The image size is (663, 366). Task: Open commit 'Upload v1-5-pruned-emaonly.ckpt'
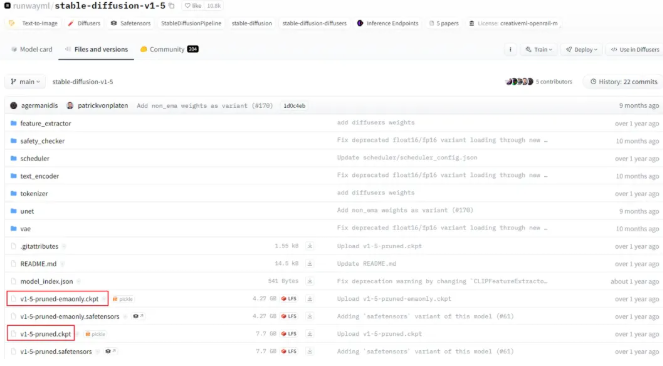click(x=394, y=299)
